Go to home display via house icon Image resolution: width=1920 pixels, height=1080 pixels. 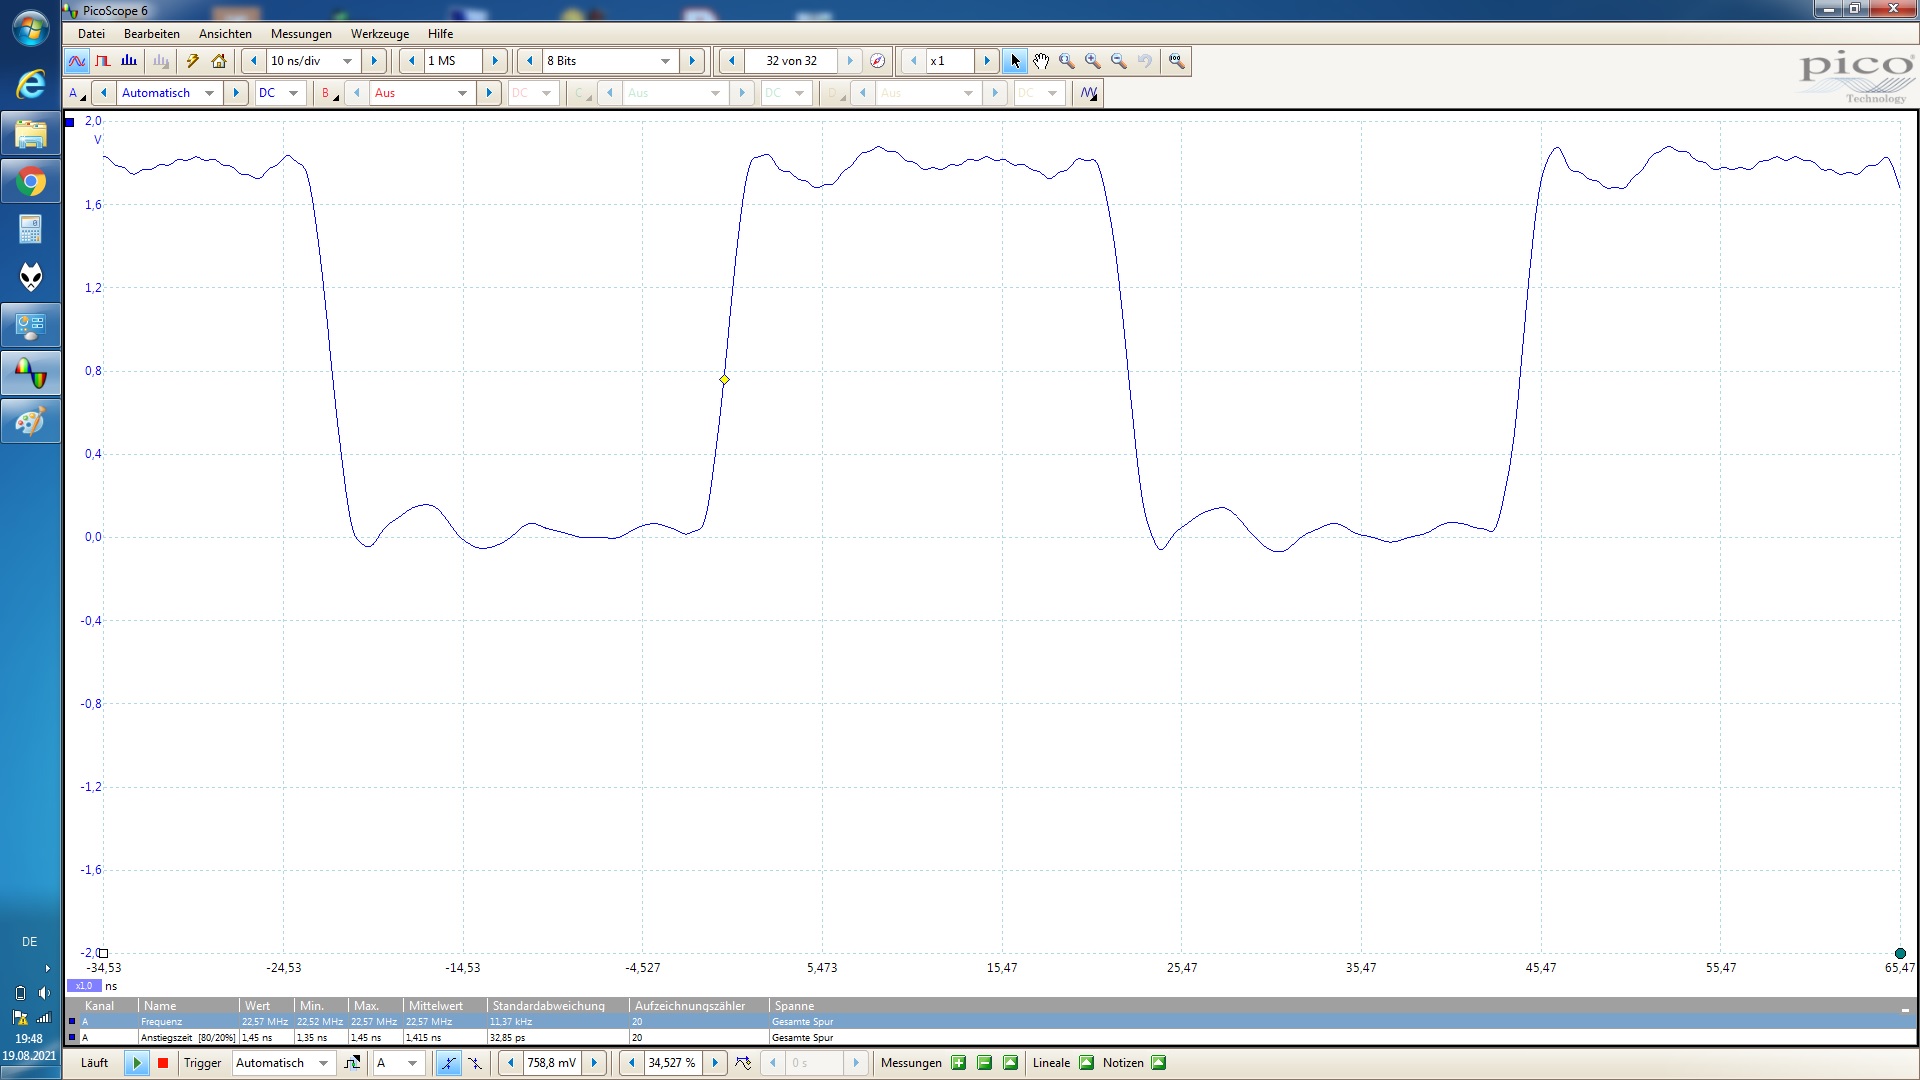click(x=219, y=61)
